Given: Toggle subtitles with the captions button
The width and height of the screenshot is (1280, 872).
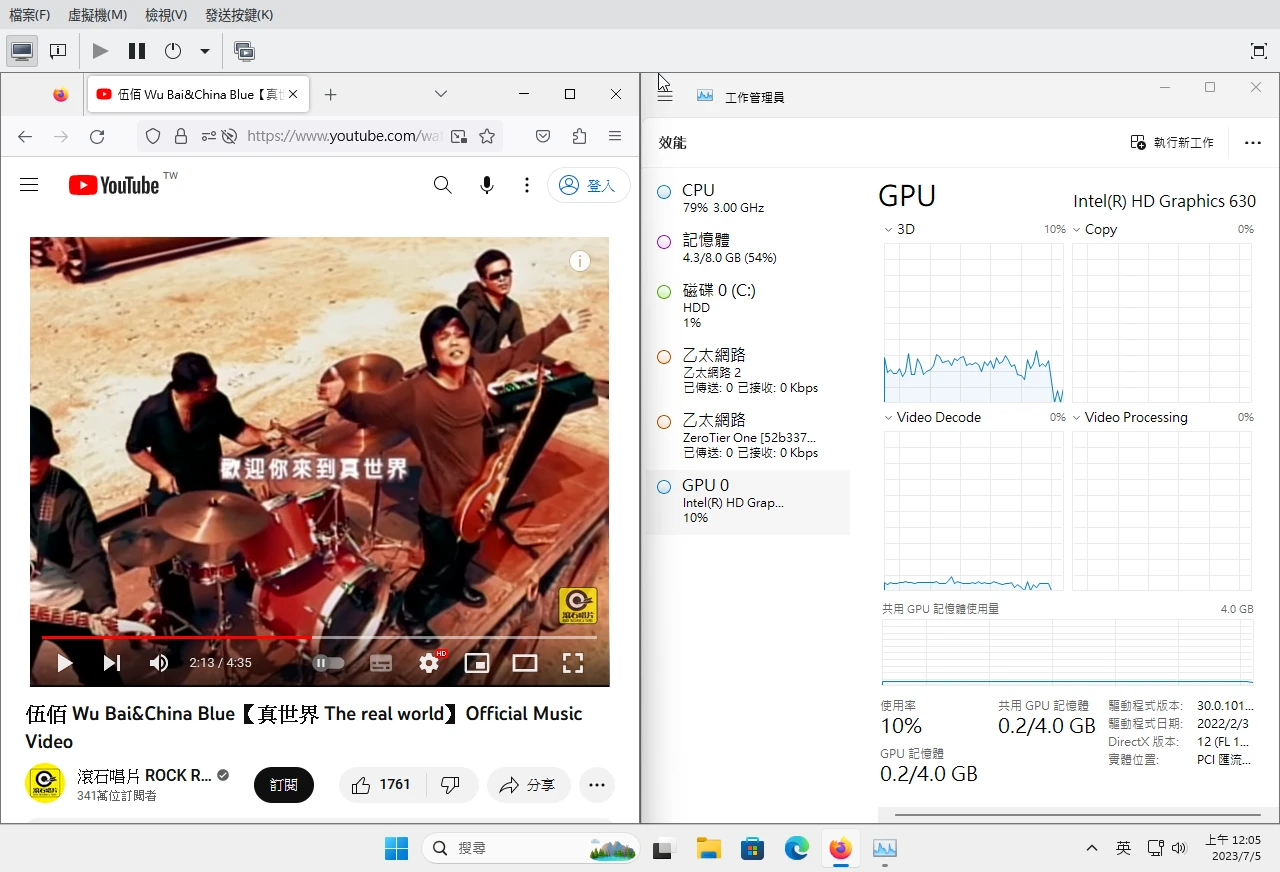Looking at the screenshot, I should pos(381,663).
